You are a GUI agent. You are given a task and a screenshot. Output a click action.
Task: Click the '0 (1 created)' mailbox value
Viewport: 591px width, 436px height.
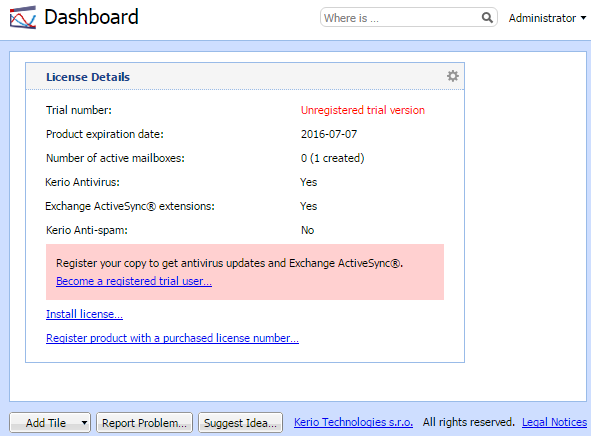click(x=332, y=158)
